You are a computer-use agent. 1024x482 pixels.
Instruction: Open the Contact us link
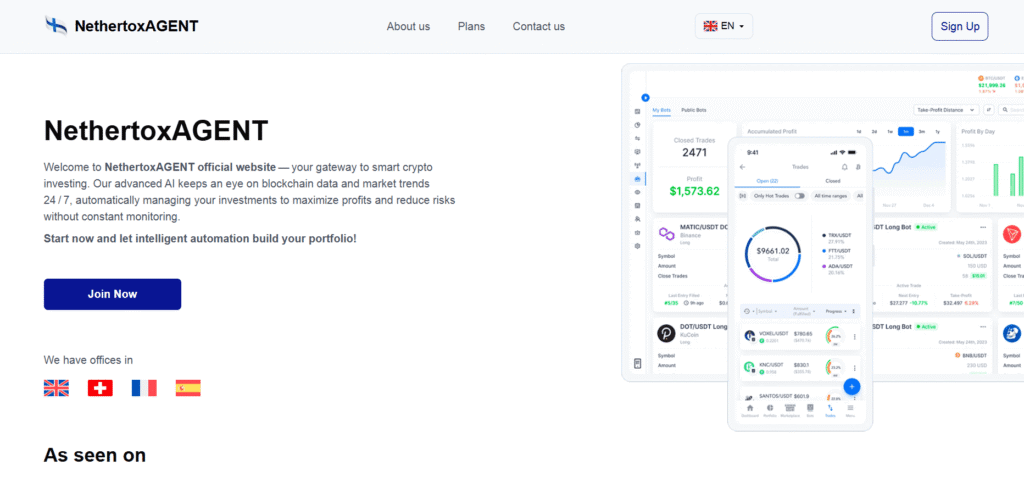(x=538, y=26)
